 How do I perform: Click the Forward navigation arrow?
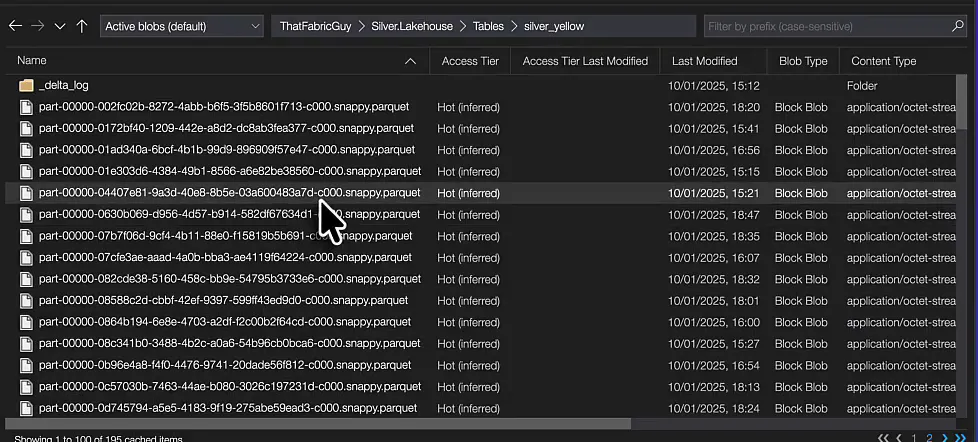coord(37,26)
